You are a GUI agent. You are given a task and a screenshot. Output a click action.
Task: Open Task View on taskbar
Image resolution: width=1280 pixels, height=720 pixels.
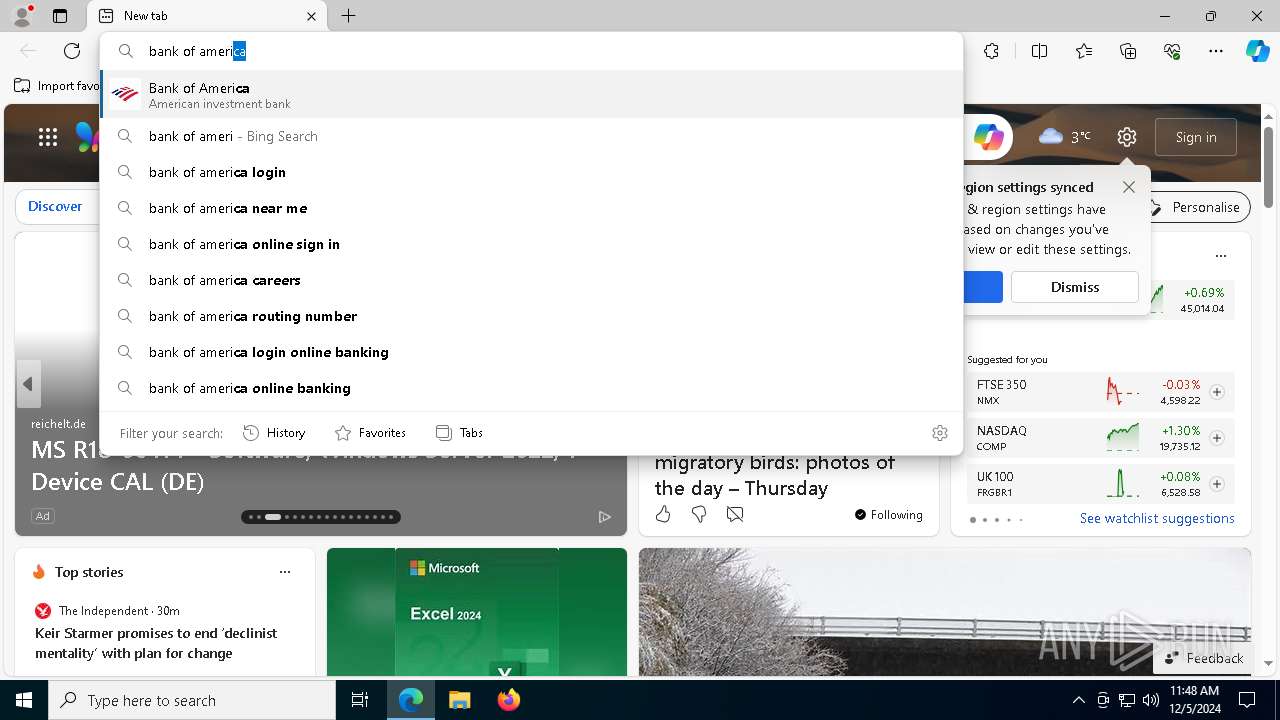tap(360, 700)
